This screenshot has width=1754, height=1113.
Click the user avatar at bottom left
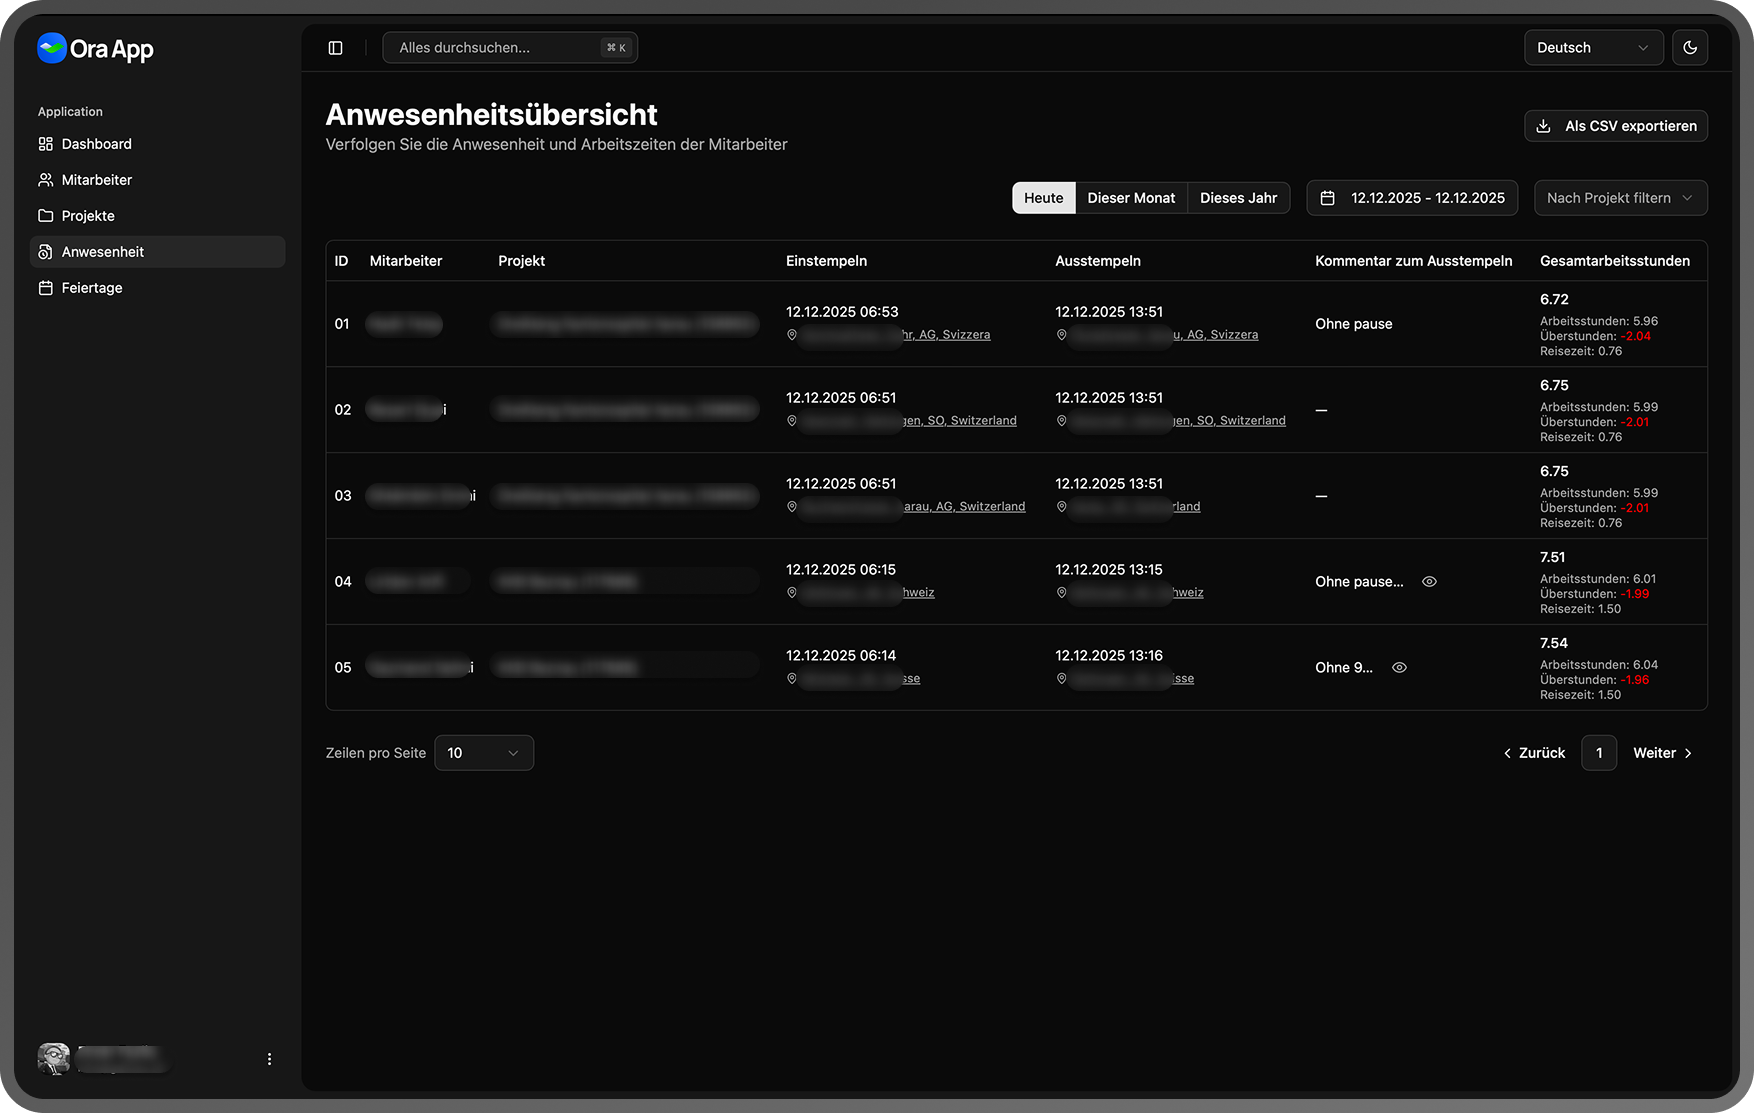point(54,1058)
